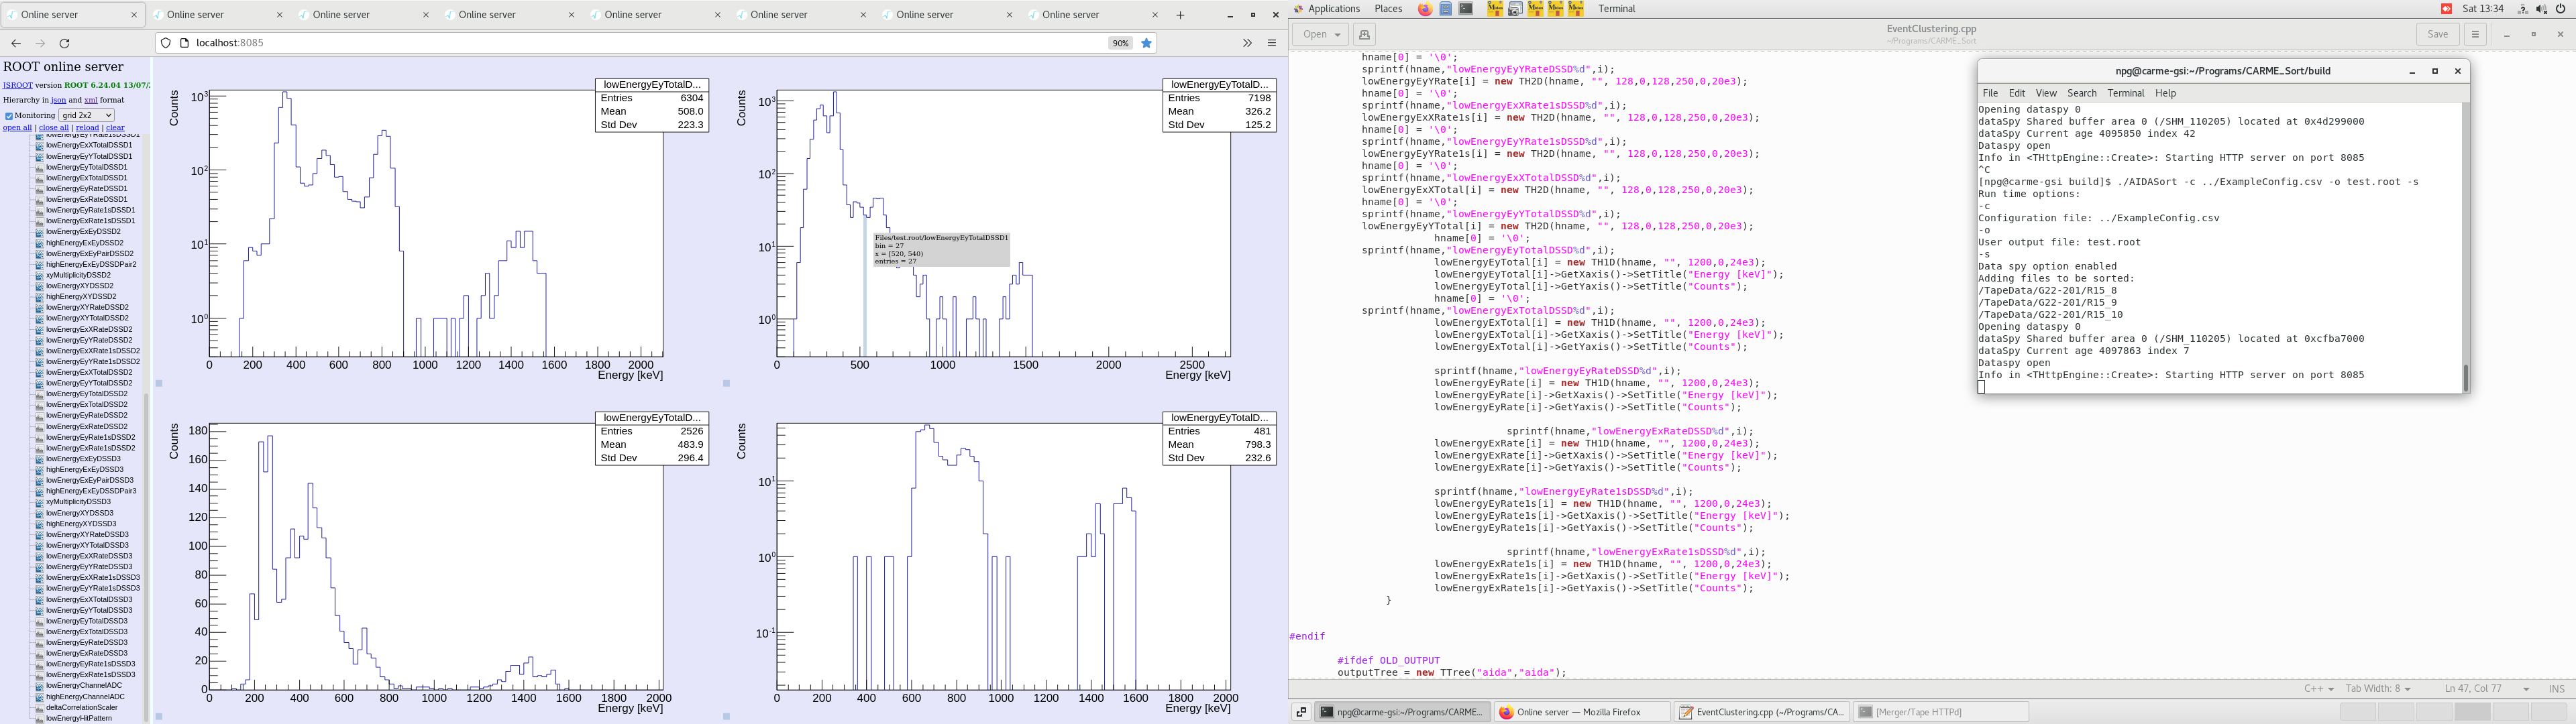Toggle the Monitoring checkbox
The height and width of the screenshot is (724, 2576).
(x=9, y=116)
